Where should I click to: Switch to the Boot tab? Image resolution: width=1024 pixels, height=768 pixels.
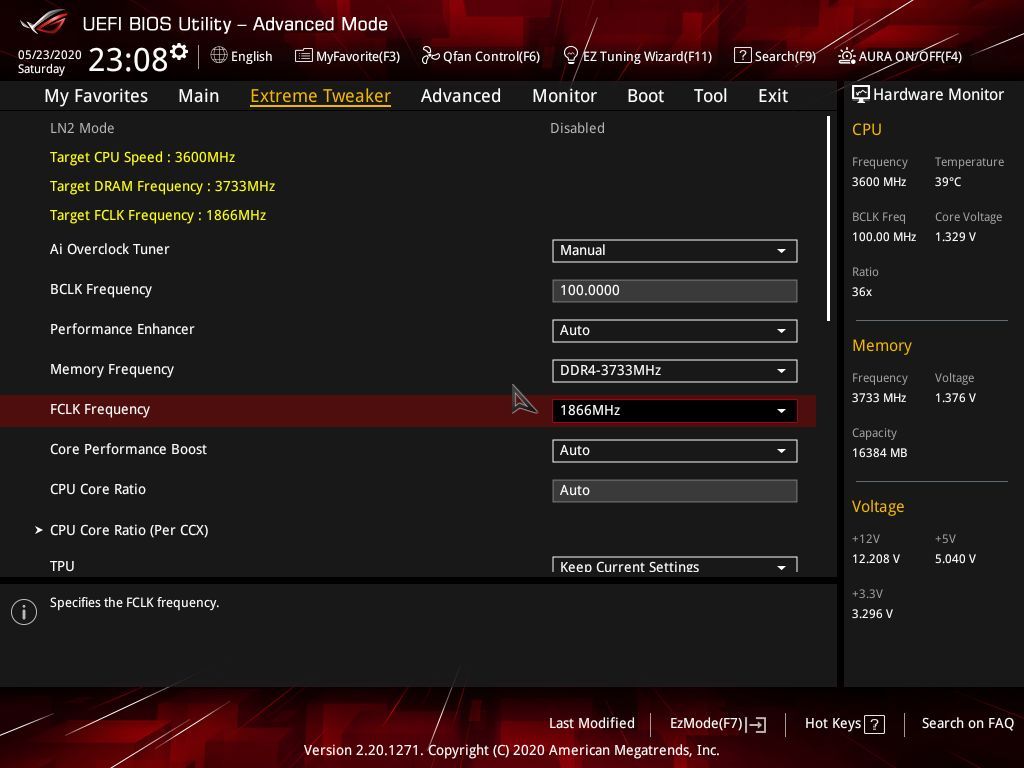[x=645, y=96]
